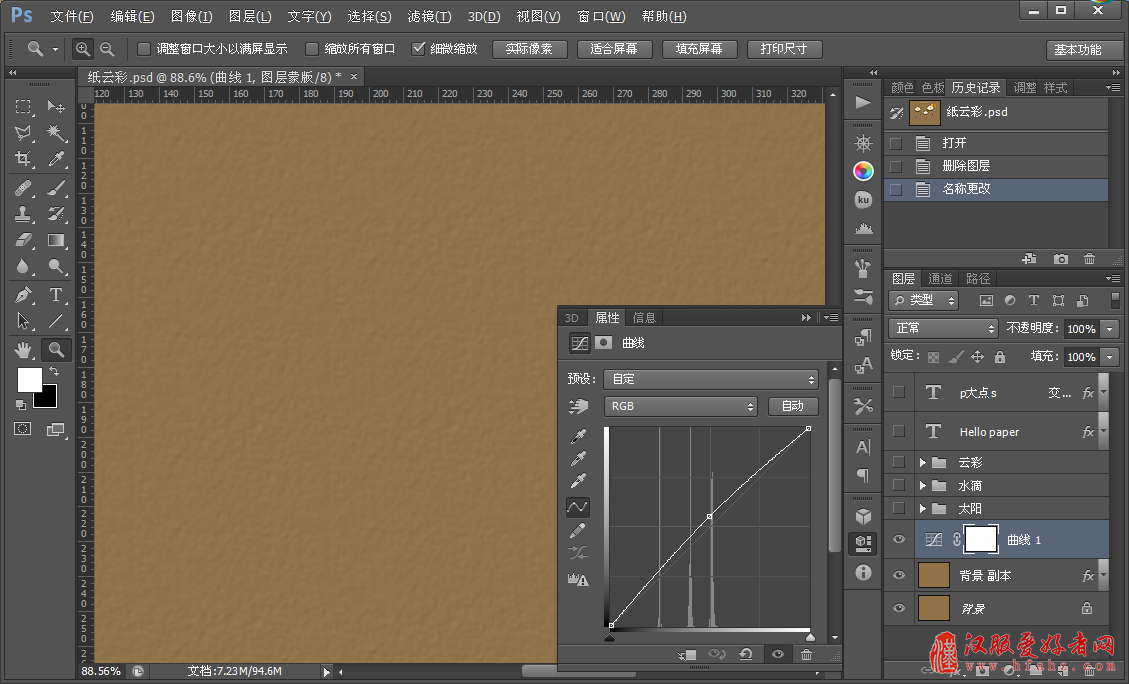Click the foreground white color swatch
The image size is (1129, 684).
coord(30,380)
